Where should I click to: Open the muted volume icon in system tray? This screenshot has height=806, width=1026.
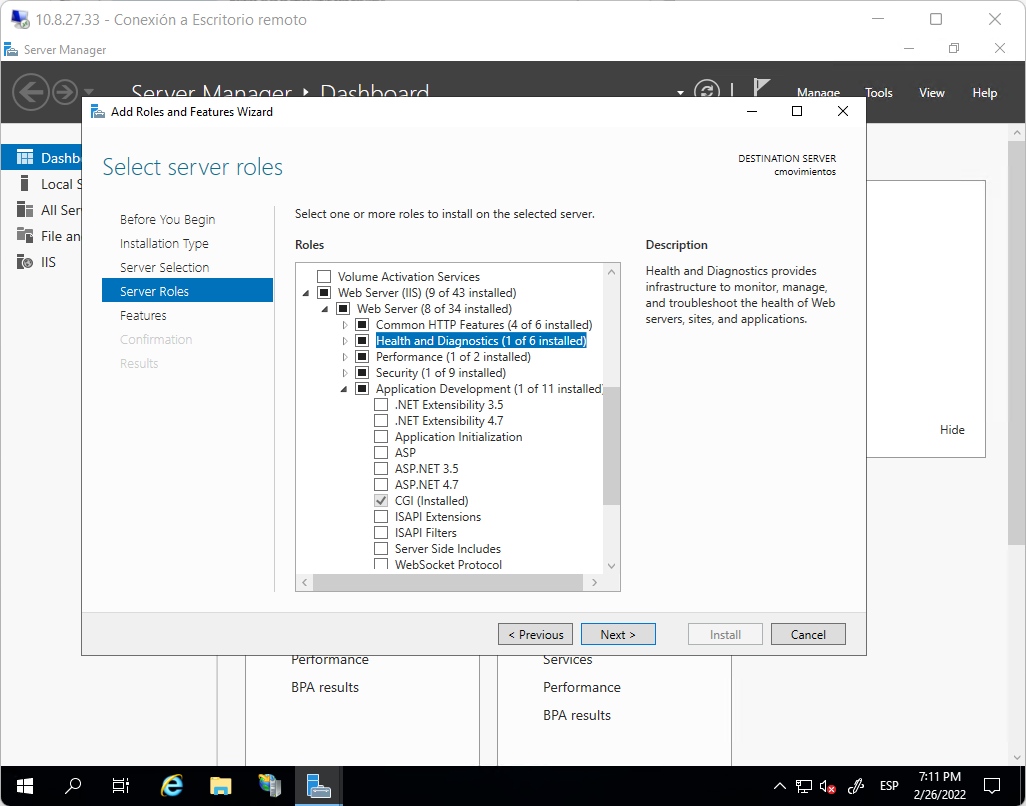[x=826, y=786]
